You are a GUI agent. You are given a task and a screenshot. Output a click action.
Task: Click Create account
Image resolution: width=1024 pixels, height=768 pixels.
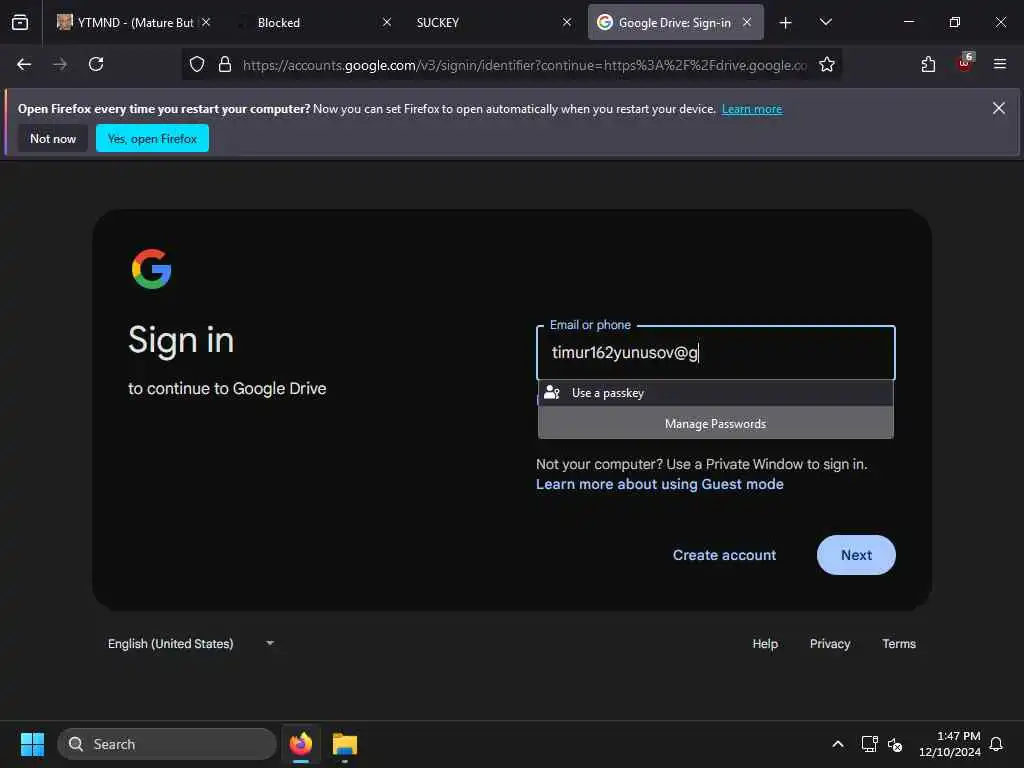tap(724, 554)
